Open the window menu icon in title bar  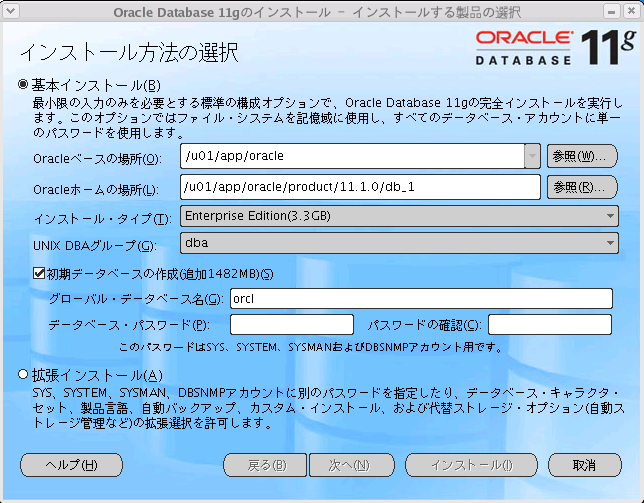[x=10, y=11]
